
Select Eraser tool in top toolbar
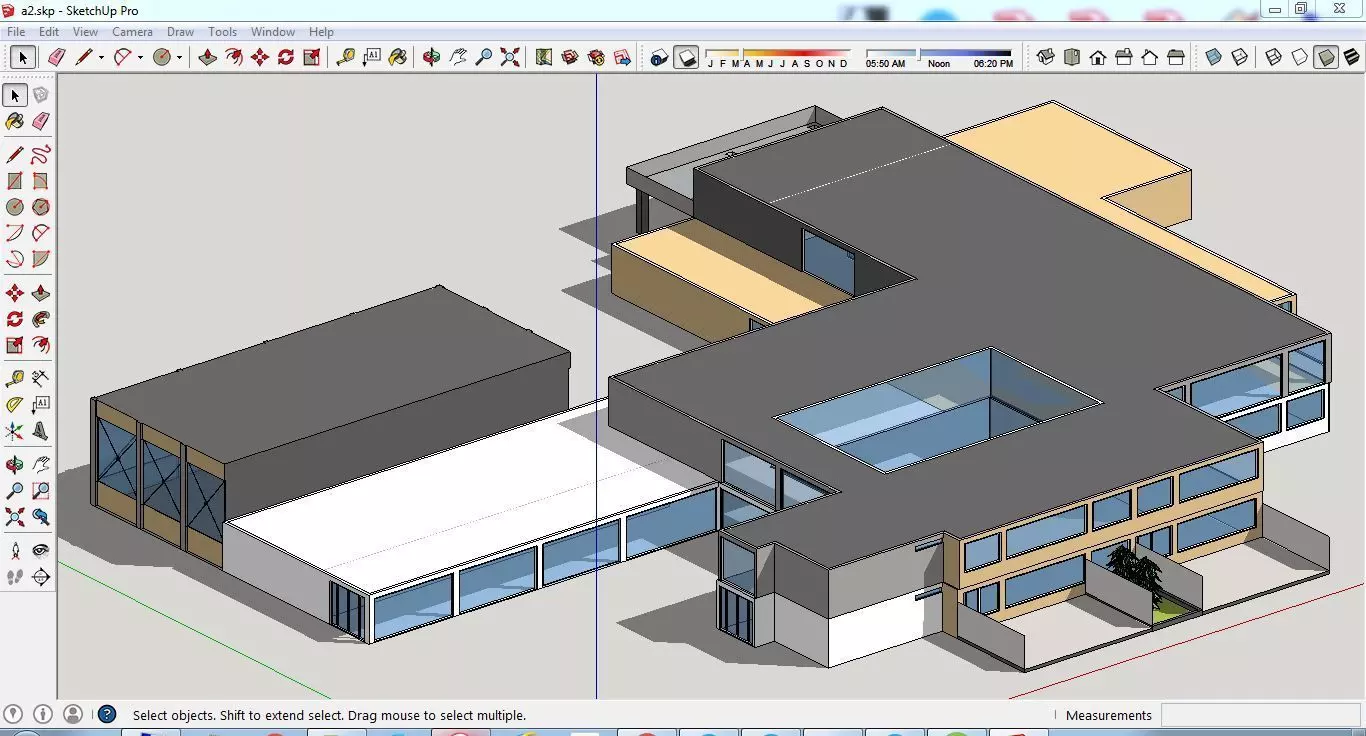point(56,57)
